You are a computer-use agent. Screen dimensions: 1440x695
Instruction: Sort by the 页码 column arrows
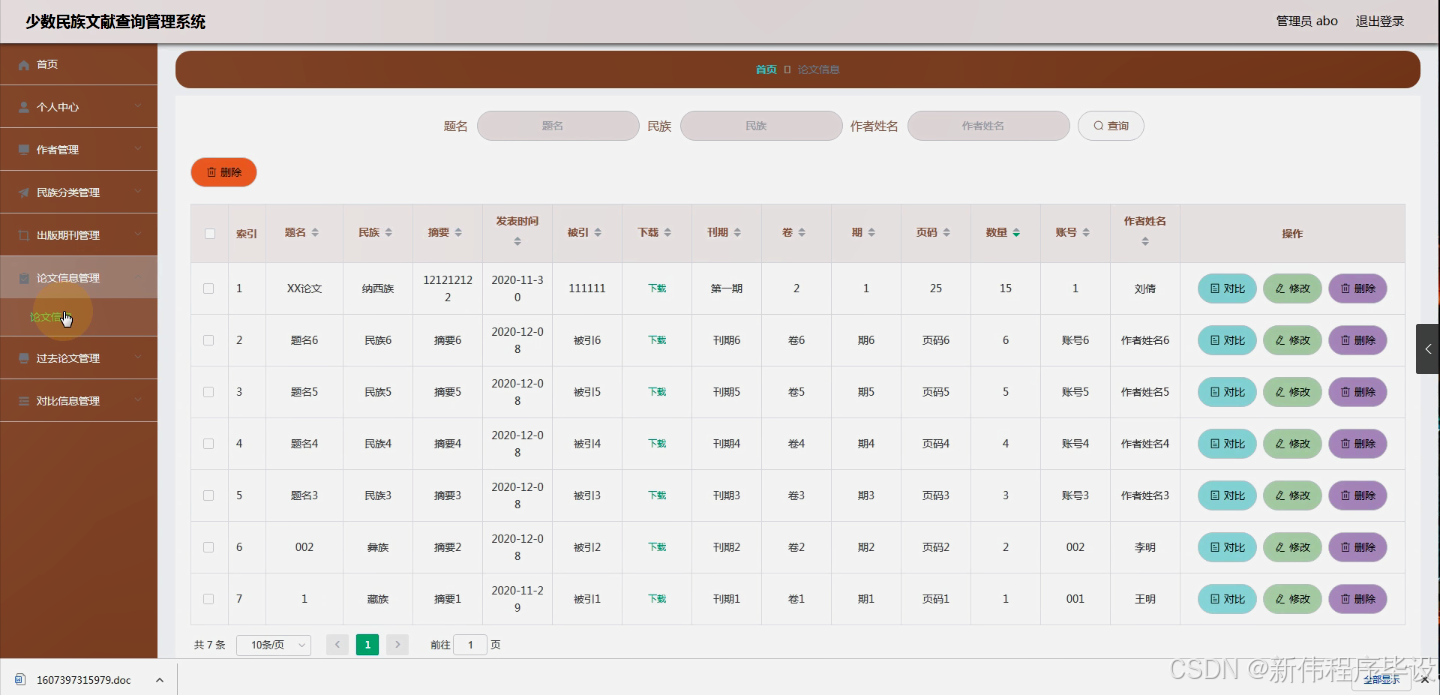click(946, 233)
